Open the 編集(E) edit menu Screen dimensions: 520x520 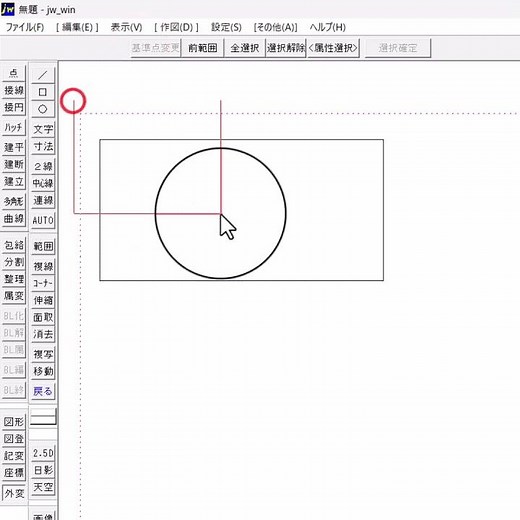77,27
